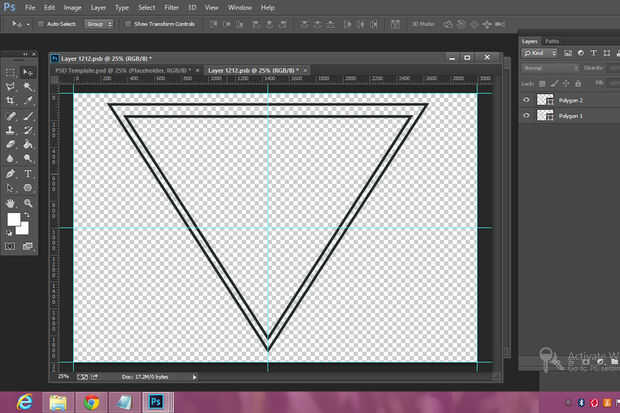The image size is (620, 413).
Task: Lock layer position icon
Action: pos(566,83)
